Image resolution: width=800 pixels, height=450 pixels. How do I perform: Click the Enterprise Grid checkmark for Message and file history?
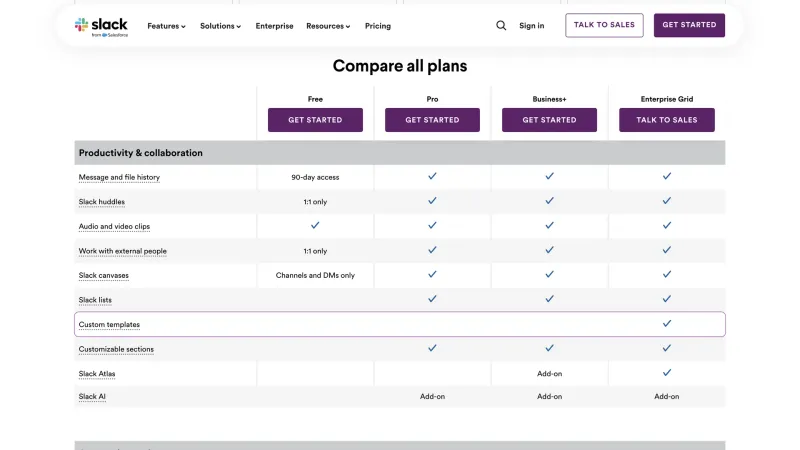(667, 176)
